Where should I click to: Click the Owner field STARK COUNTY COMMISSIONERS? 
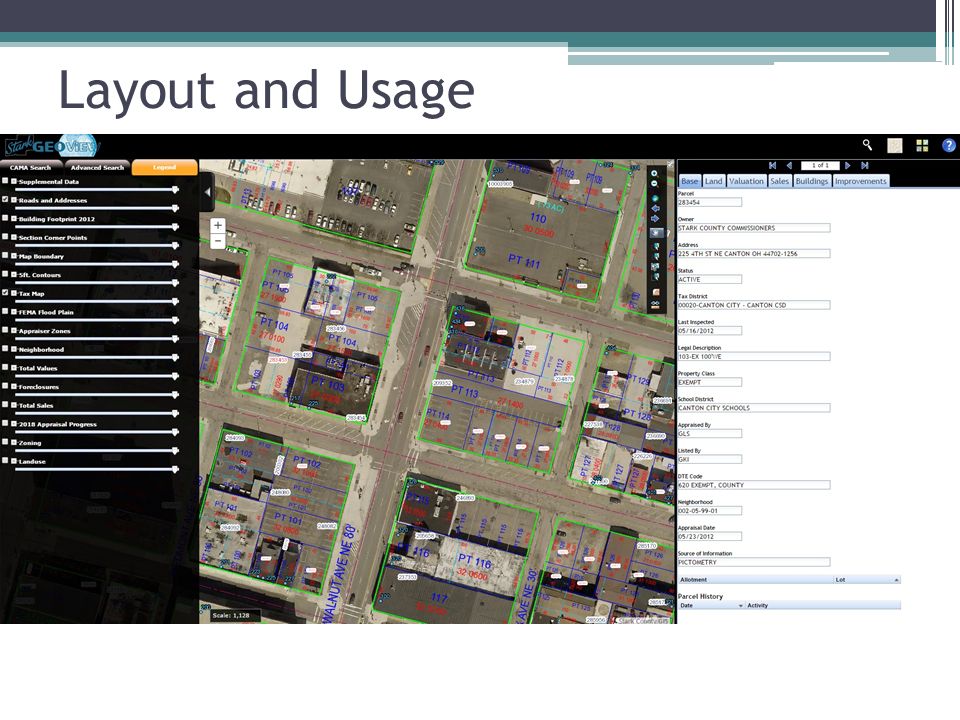(754, 228)
